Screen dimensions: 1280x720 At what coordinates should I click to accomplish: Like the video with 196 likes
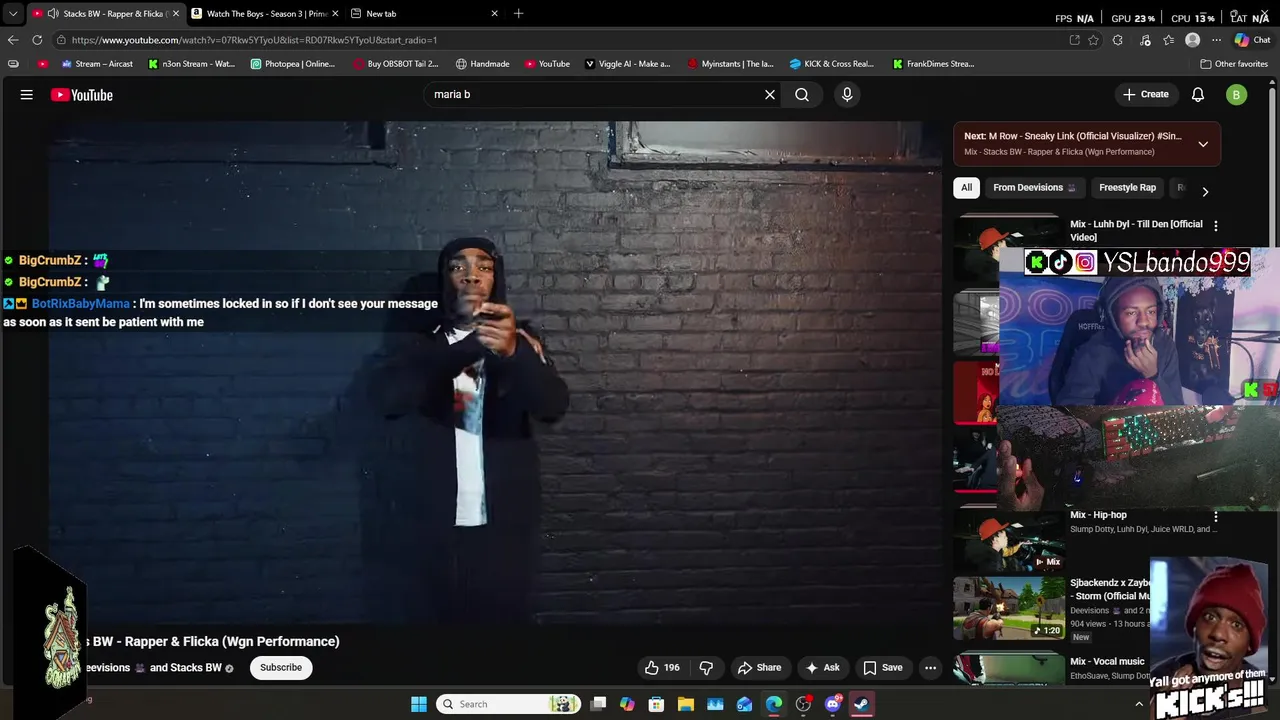[x=662, y=668]
